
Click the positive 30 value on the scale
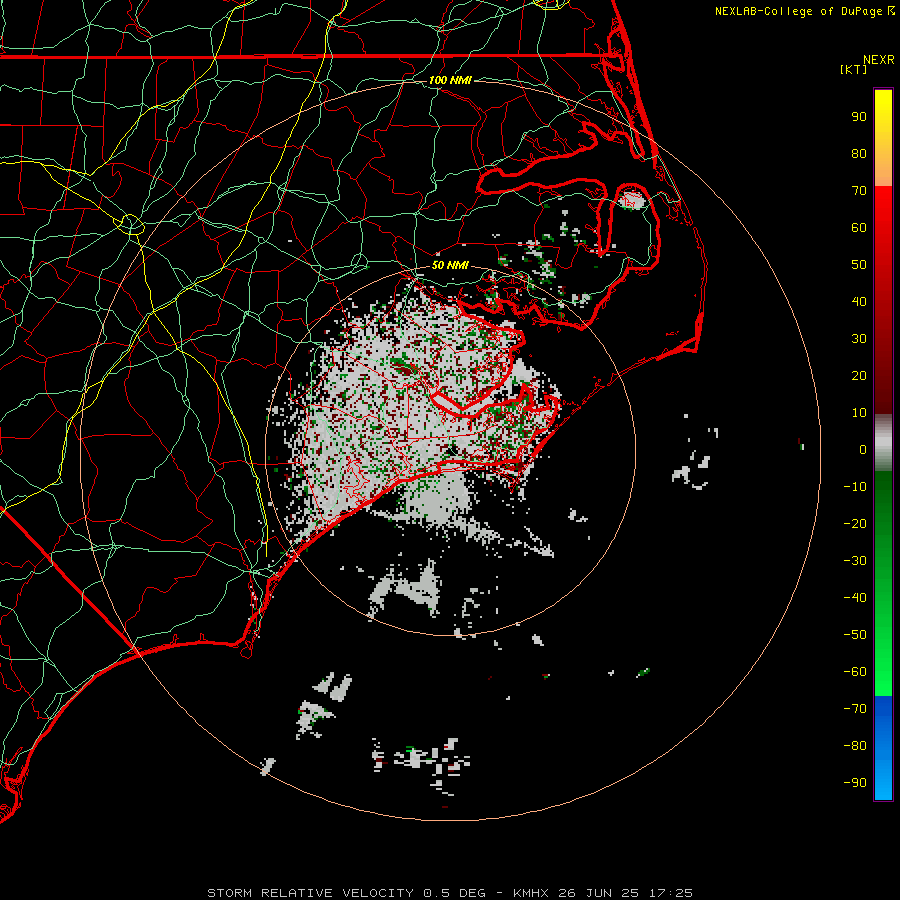tap(859, 339)
